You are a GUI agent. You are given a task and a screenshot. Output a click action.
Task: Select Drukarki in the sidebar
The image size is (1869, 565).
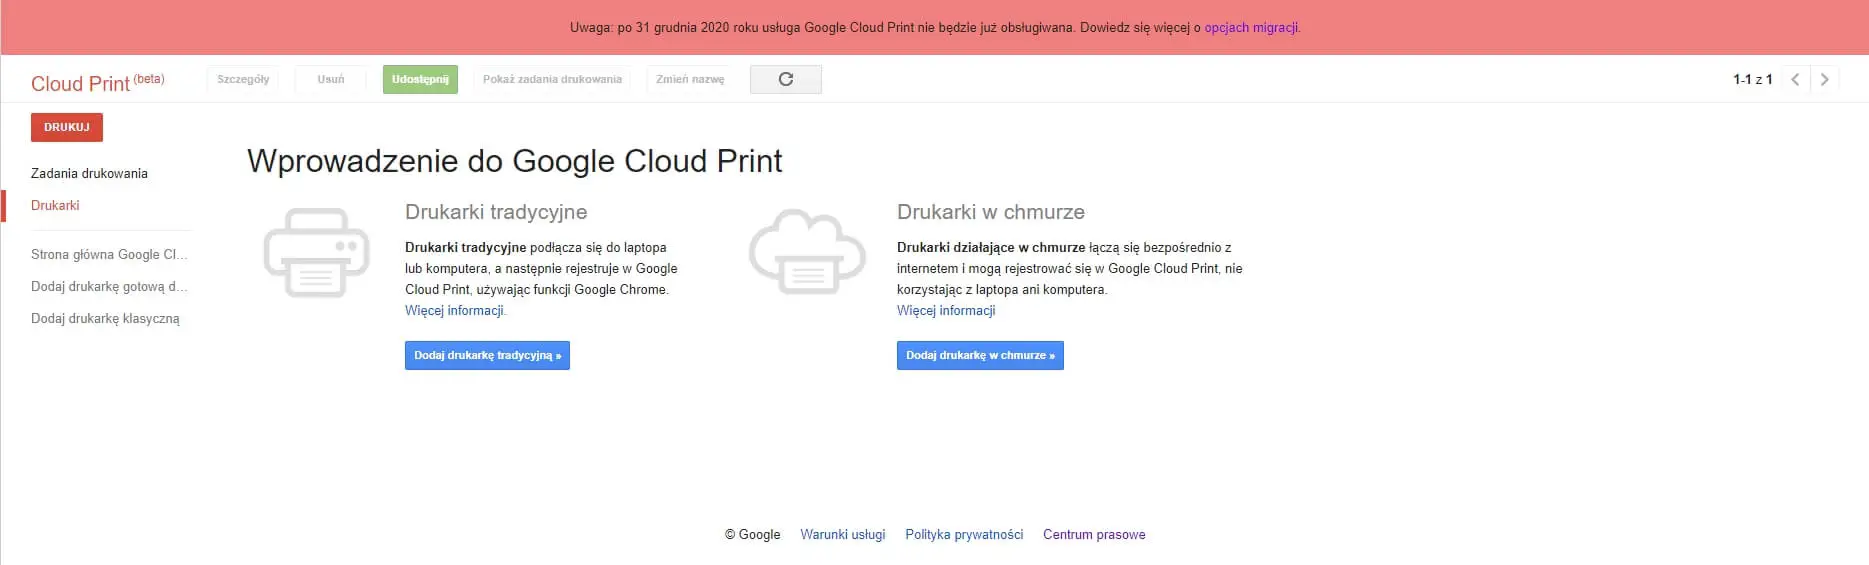point(55,205)
